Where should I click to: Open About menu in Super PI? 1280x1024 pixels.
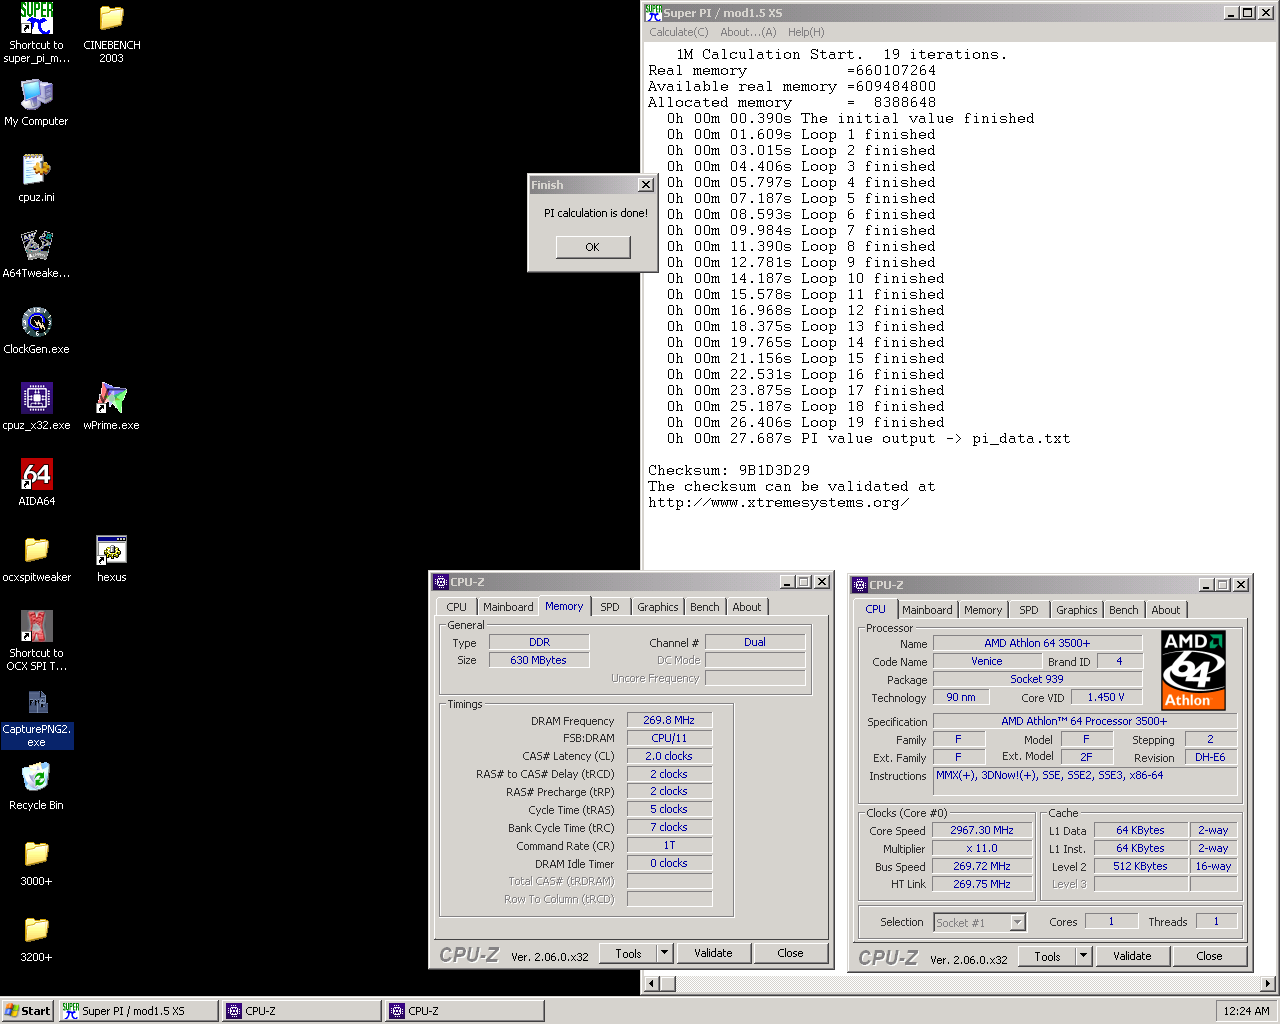(748, 32)
